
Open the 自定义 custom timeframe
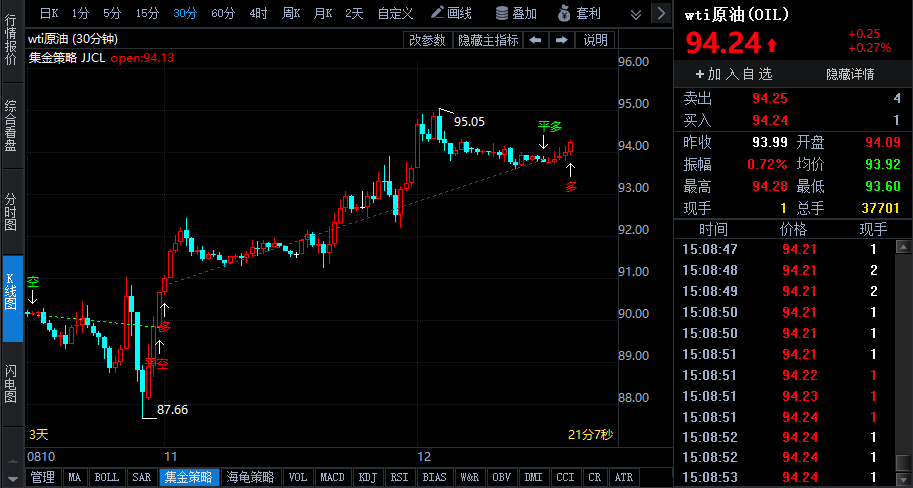(395, 13)
